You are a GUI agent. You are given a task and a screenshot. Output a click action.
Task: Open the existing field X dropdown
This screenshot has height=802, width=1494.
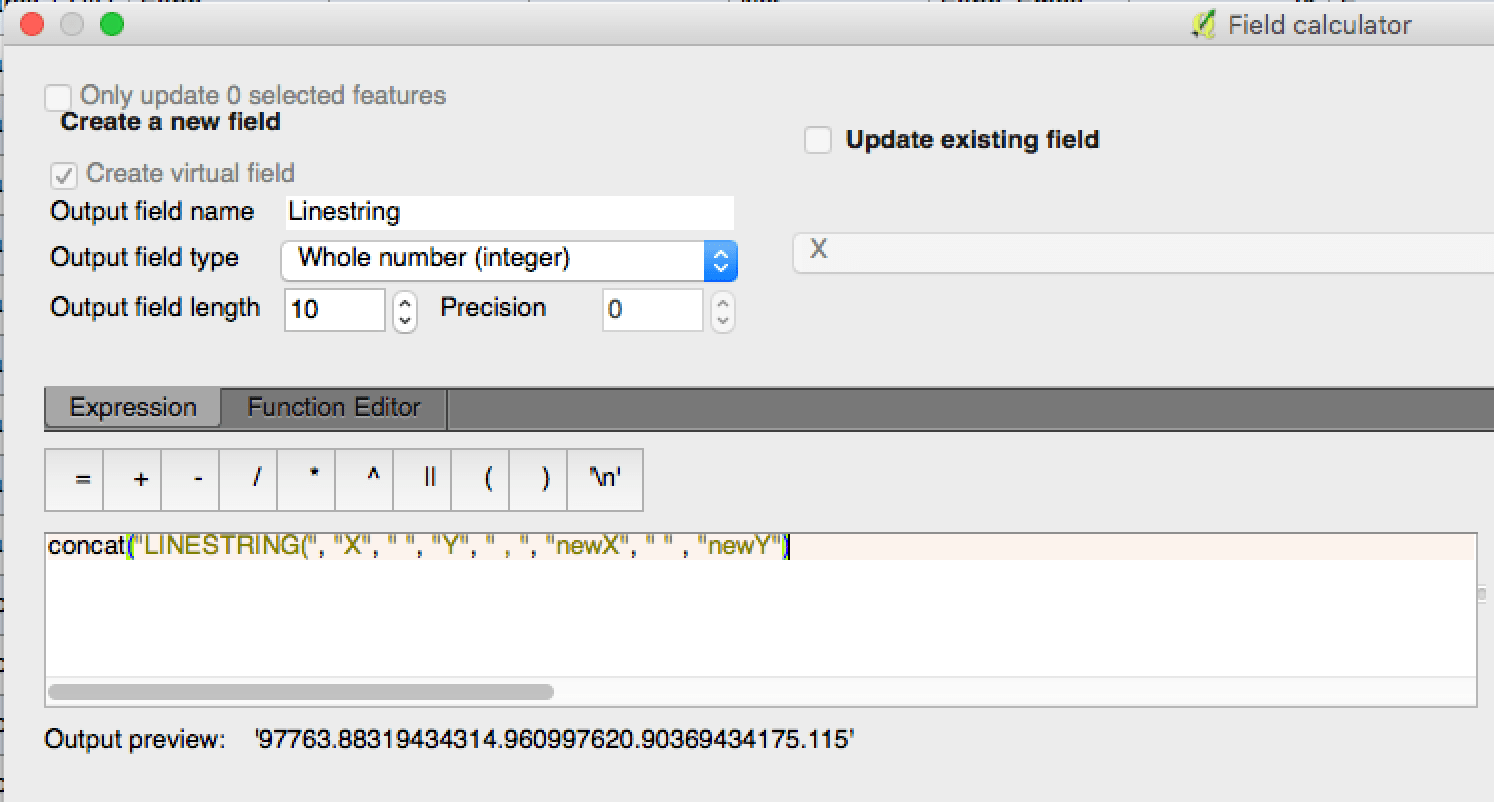click(1143, 251)
